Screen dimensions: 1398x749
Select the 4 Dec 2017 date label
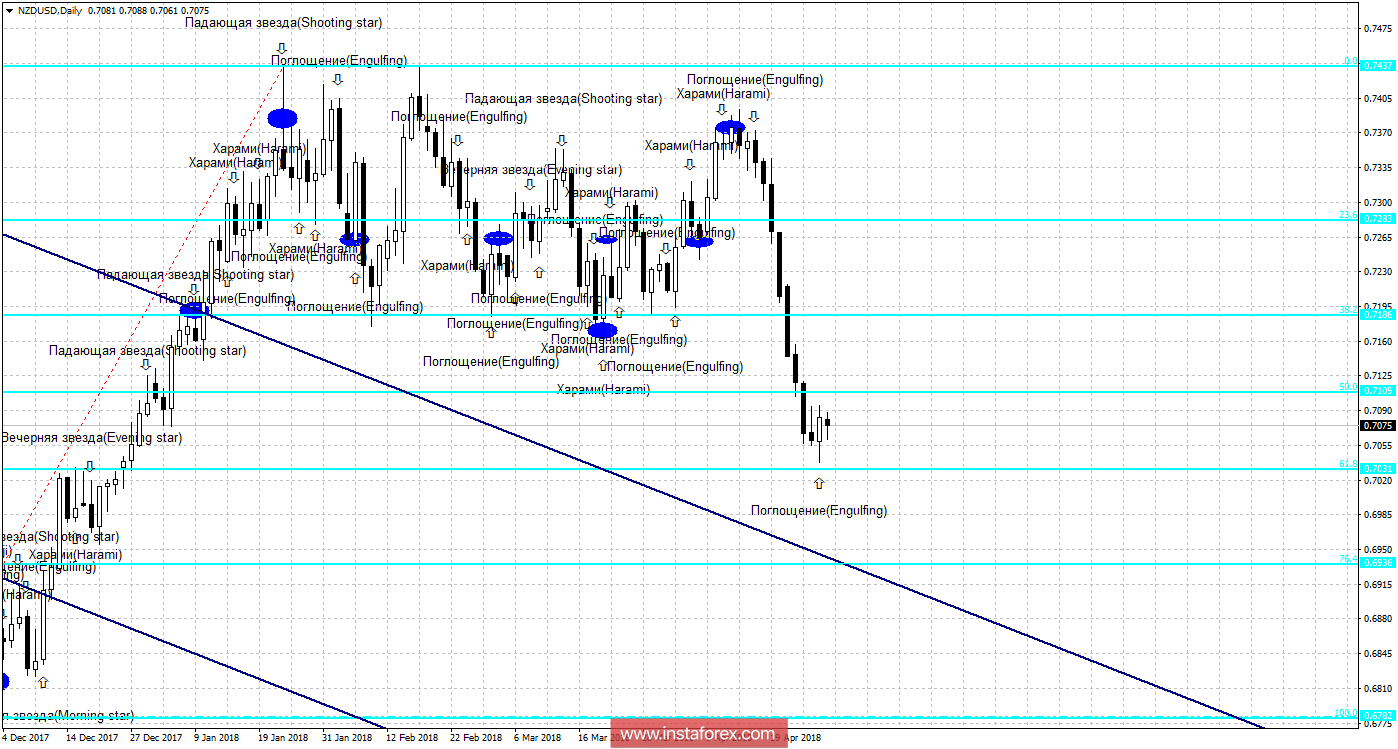tap(26, 738)
